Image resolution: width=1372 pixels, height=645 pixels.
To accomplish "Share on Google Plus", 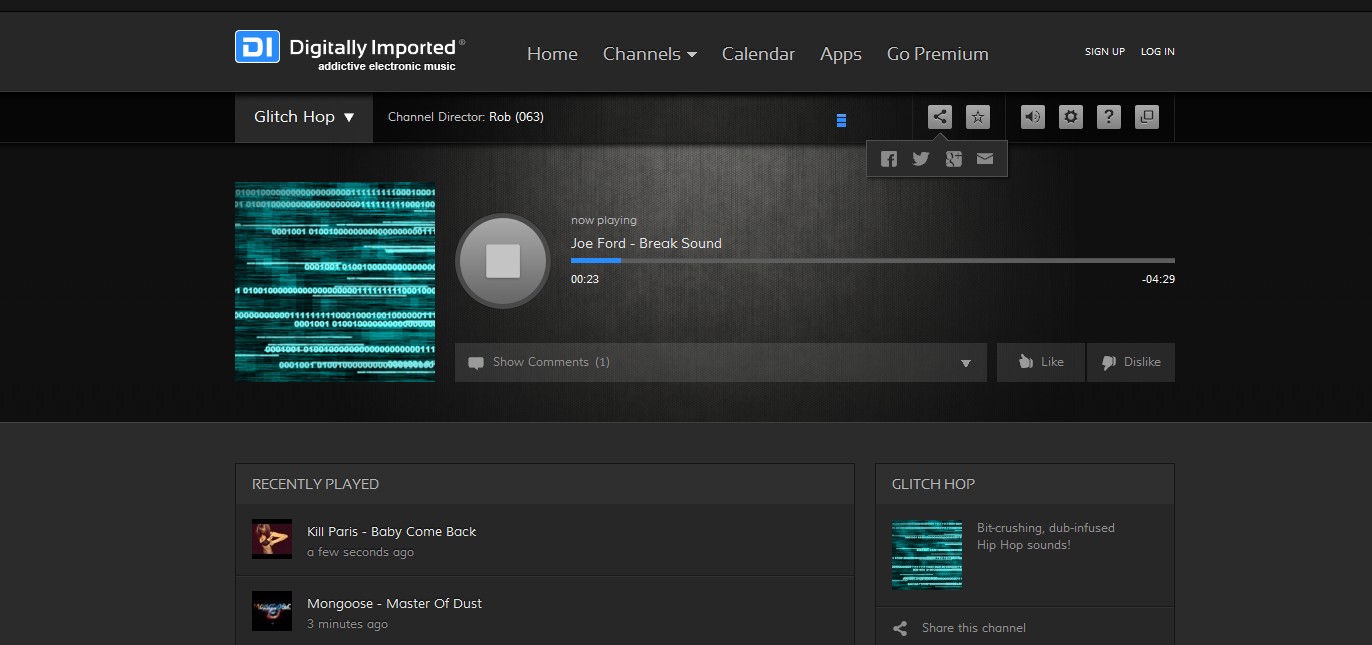I will [x=954, y=159].
